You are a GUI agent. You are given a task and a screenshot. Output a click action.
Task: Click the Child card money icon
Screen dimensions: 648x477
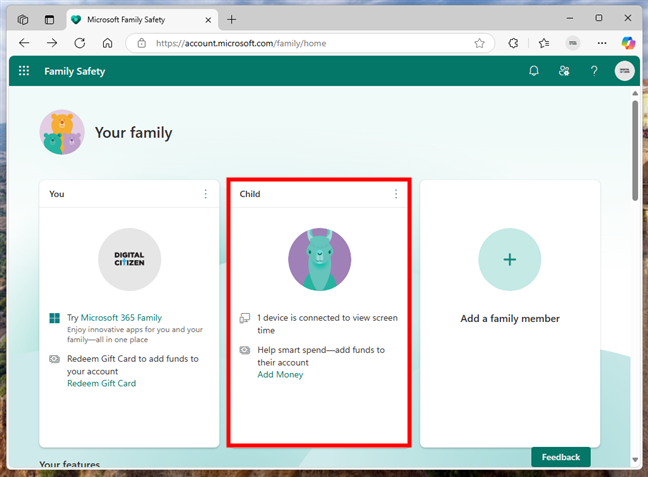click(245, 351)
